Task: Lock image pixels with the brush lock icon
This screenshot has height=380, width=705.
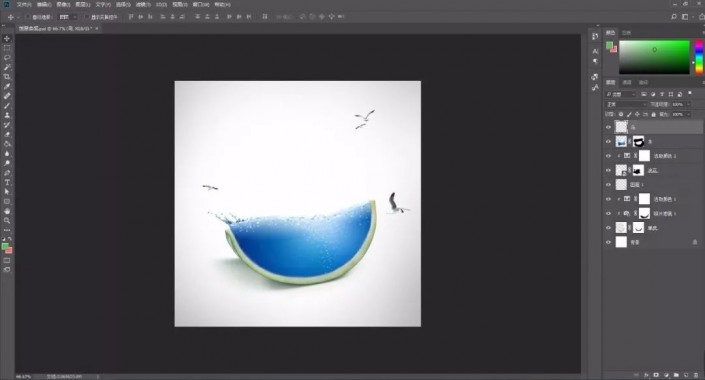Action: click(x=629, y=115)
